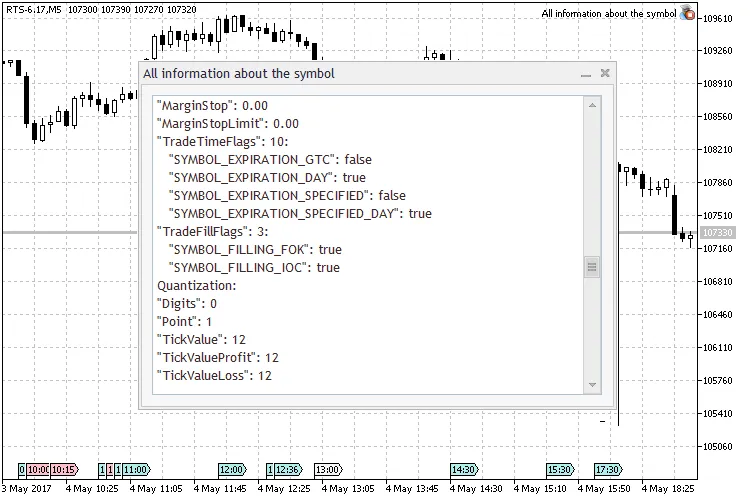The width and height of the screenshot is (750, 500).
Task: Click the "All information about the symbol" chart label
Action: coord(608,14)
